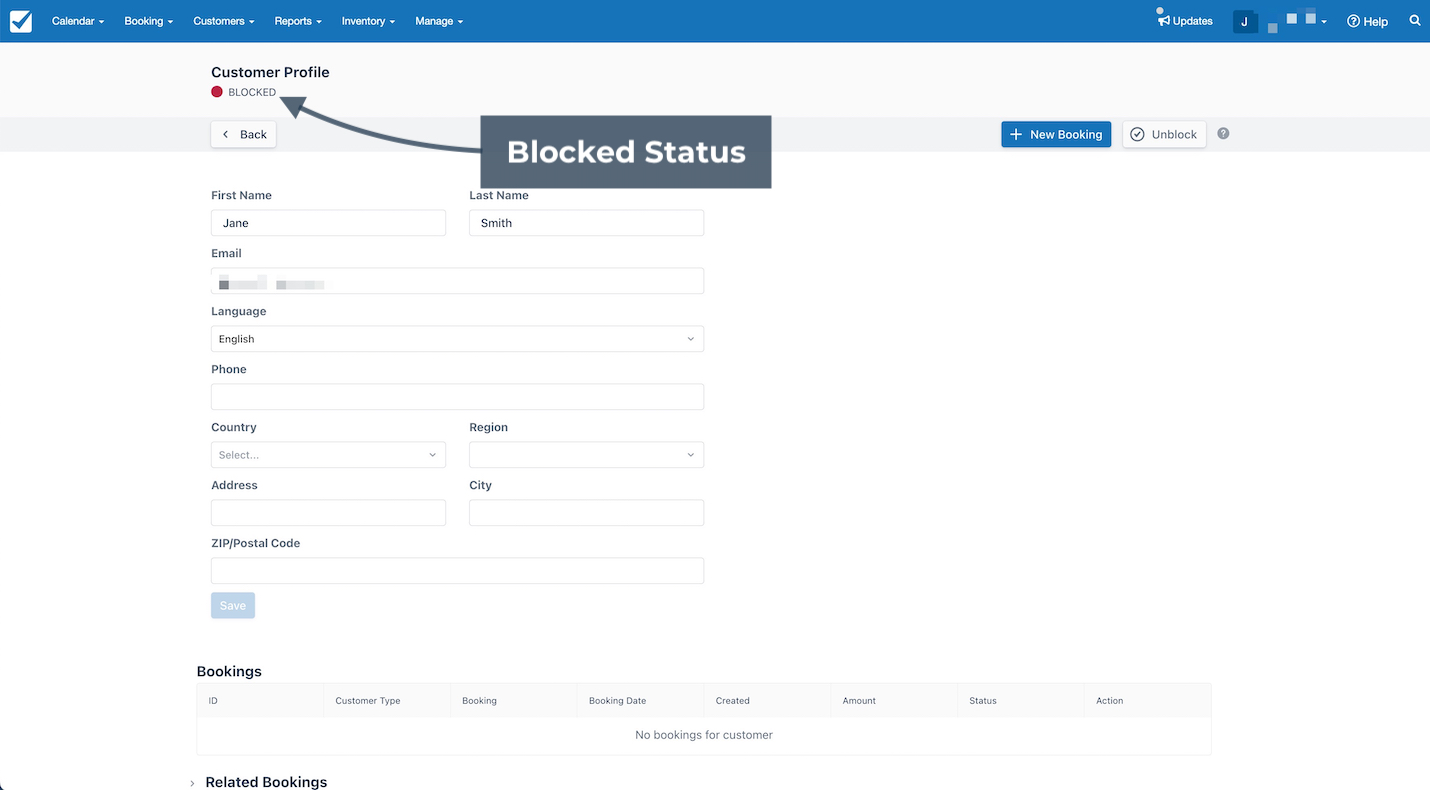Click the First Name field
The width and height of the screenshot is (1430, 790).
click(328, 223)
